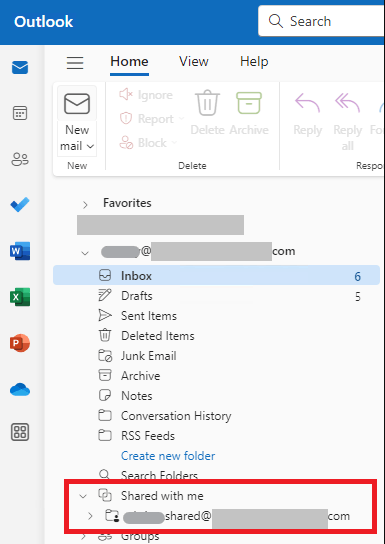Open OneDrive cloud icon
The image size is (385, 544).
pos(20,389)
